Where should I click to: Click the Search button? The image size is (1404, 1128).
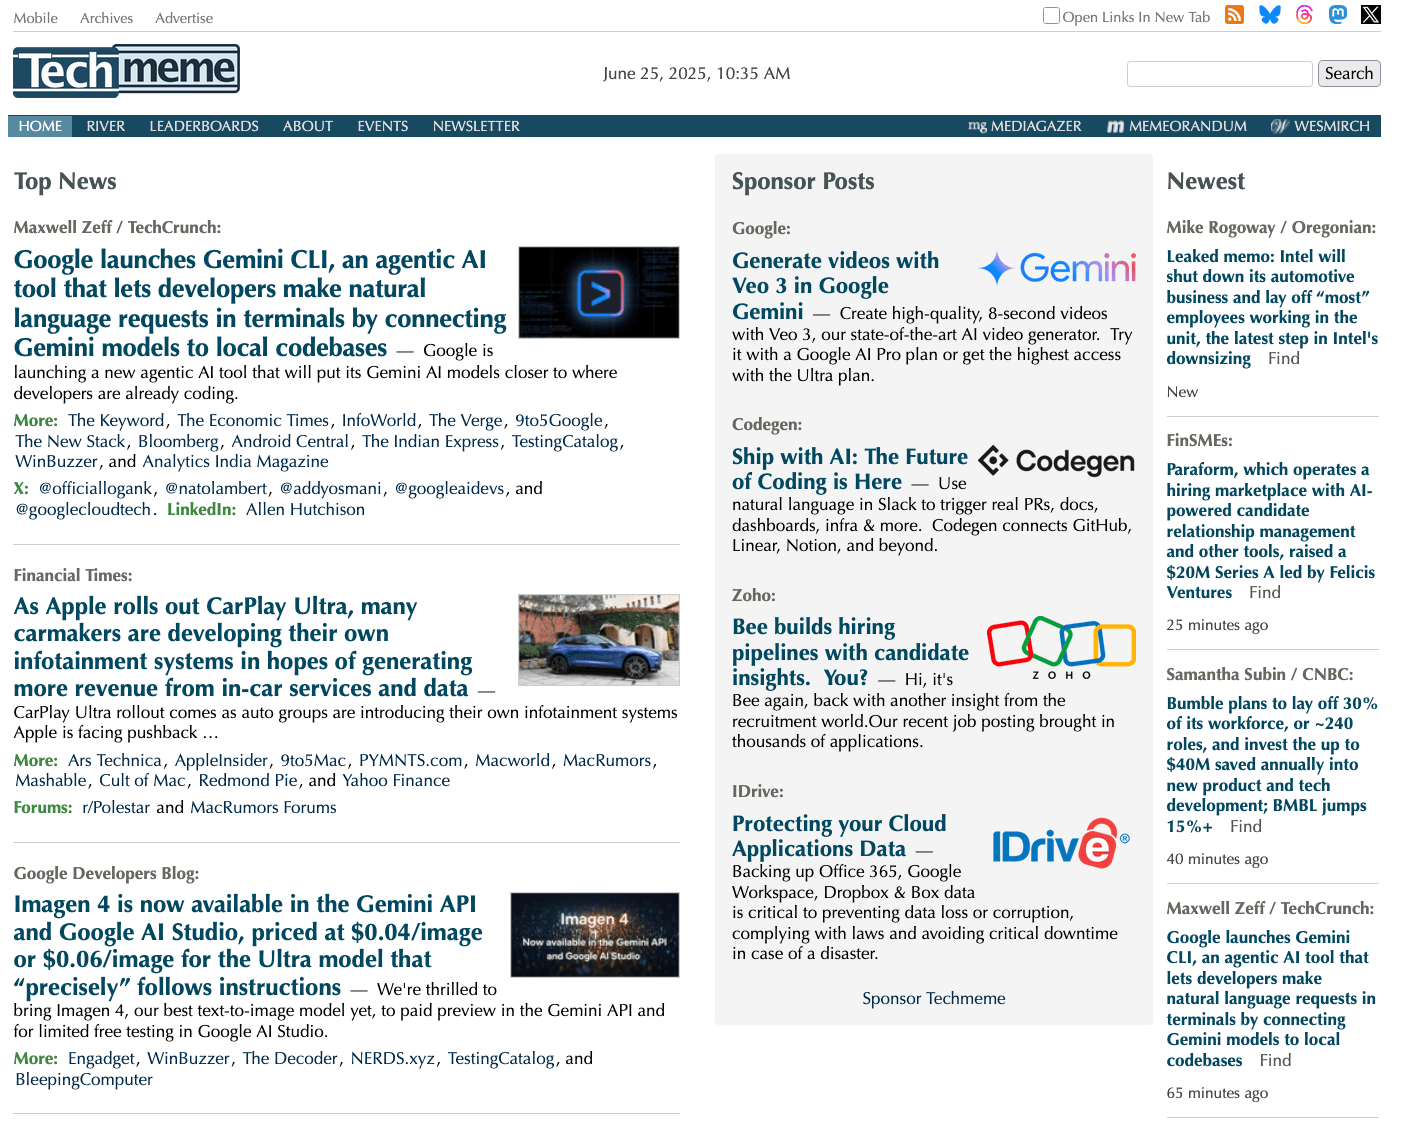pyautogui.click(x=1348, y=73)
